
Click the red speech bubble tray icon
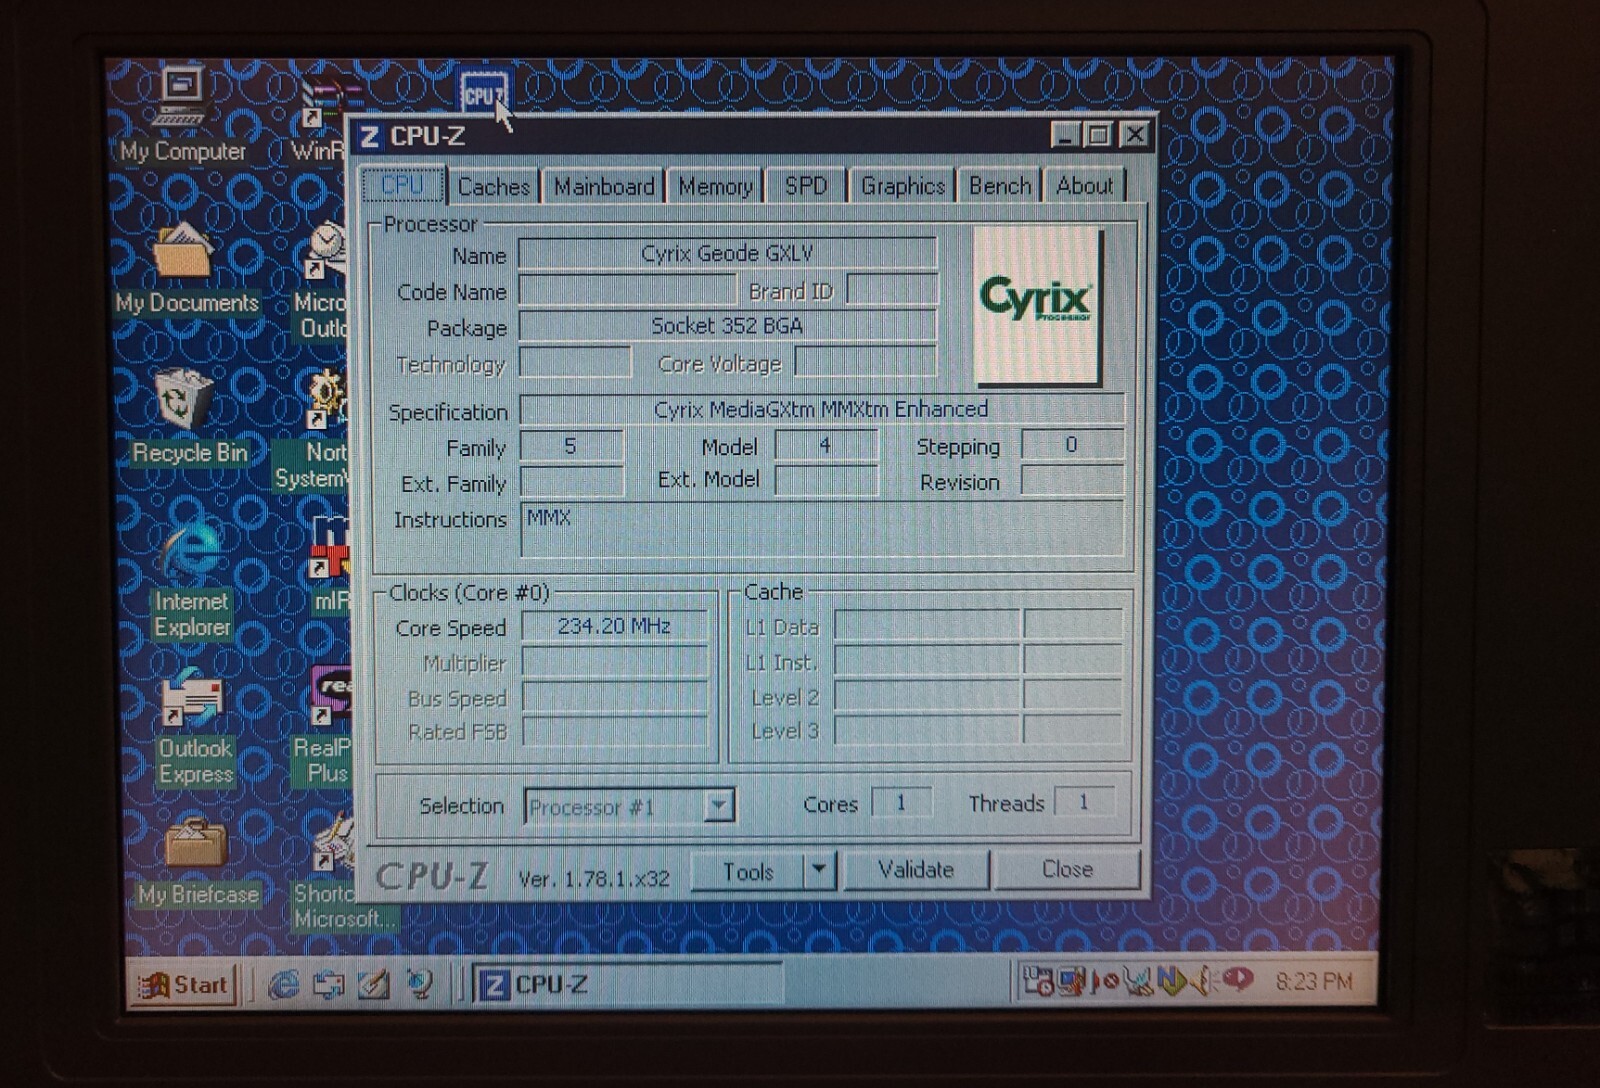[1237, 980]
